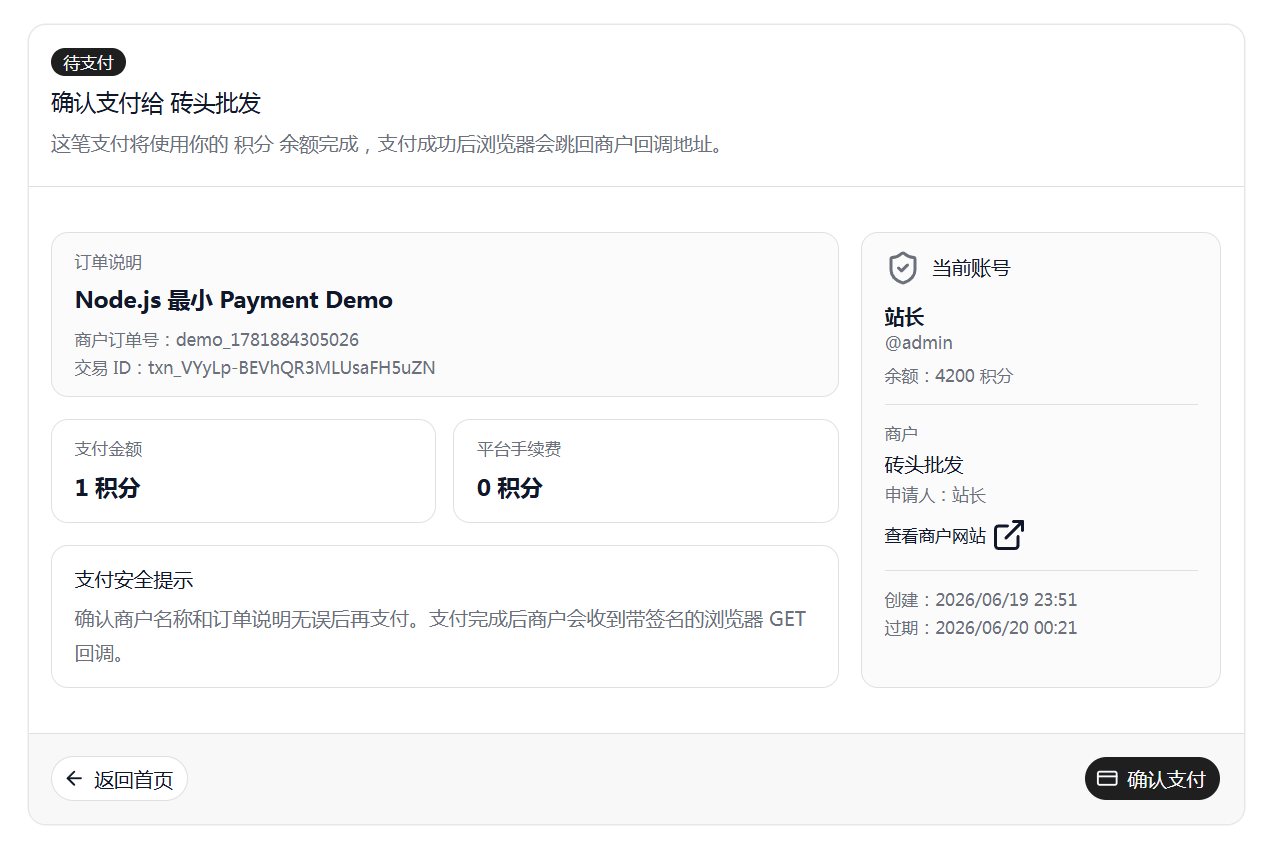This screenshot has height=855, width=1275.
Task: Click the creation time 2026/06/19 23:51
Action: 1006,600
